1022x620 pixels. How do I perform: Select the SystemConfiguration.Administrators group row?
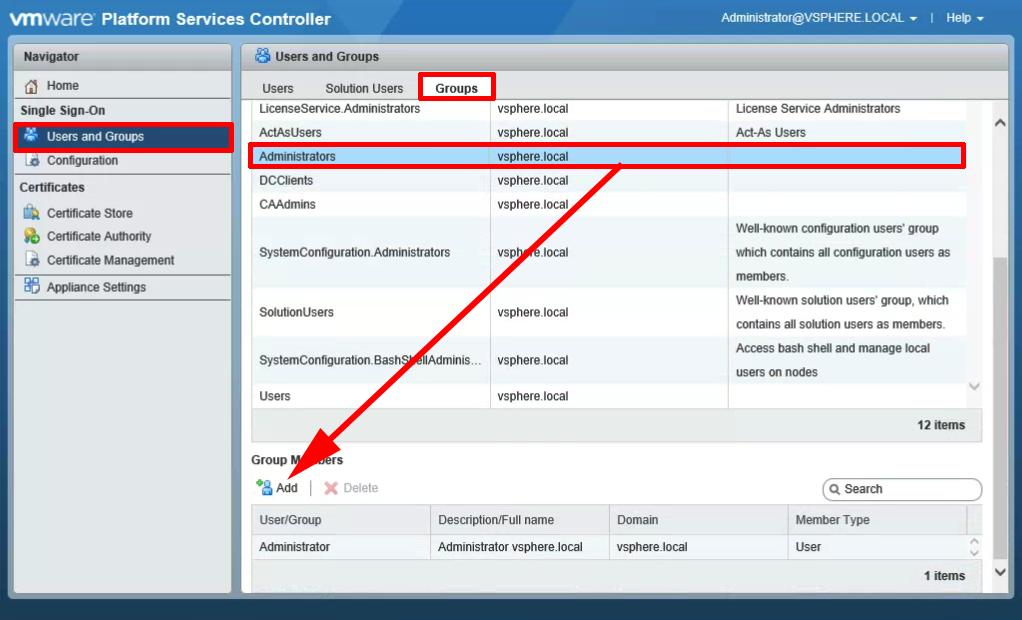(x=609, y=252)
